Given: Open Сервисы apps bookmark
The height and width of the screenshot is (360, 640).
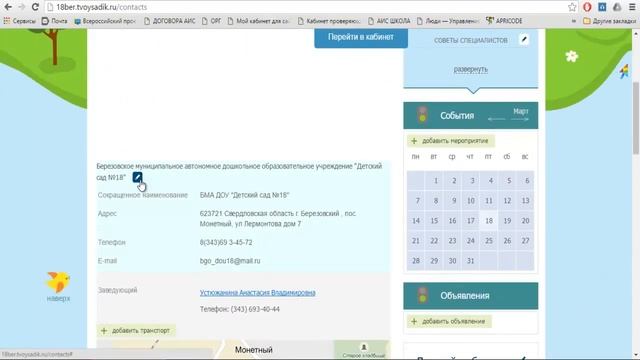Looking at the screenshot, I should [20, 21].
